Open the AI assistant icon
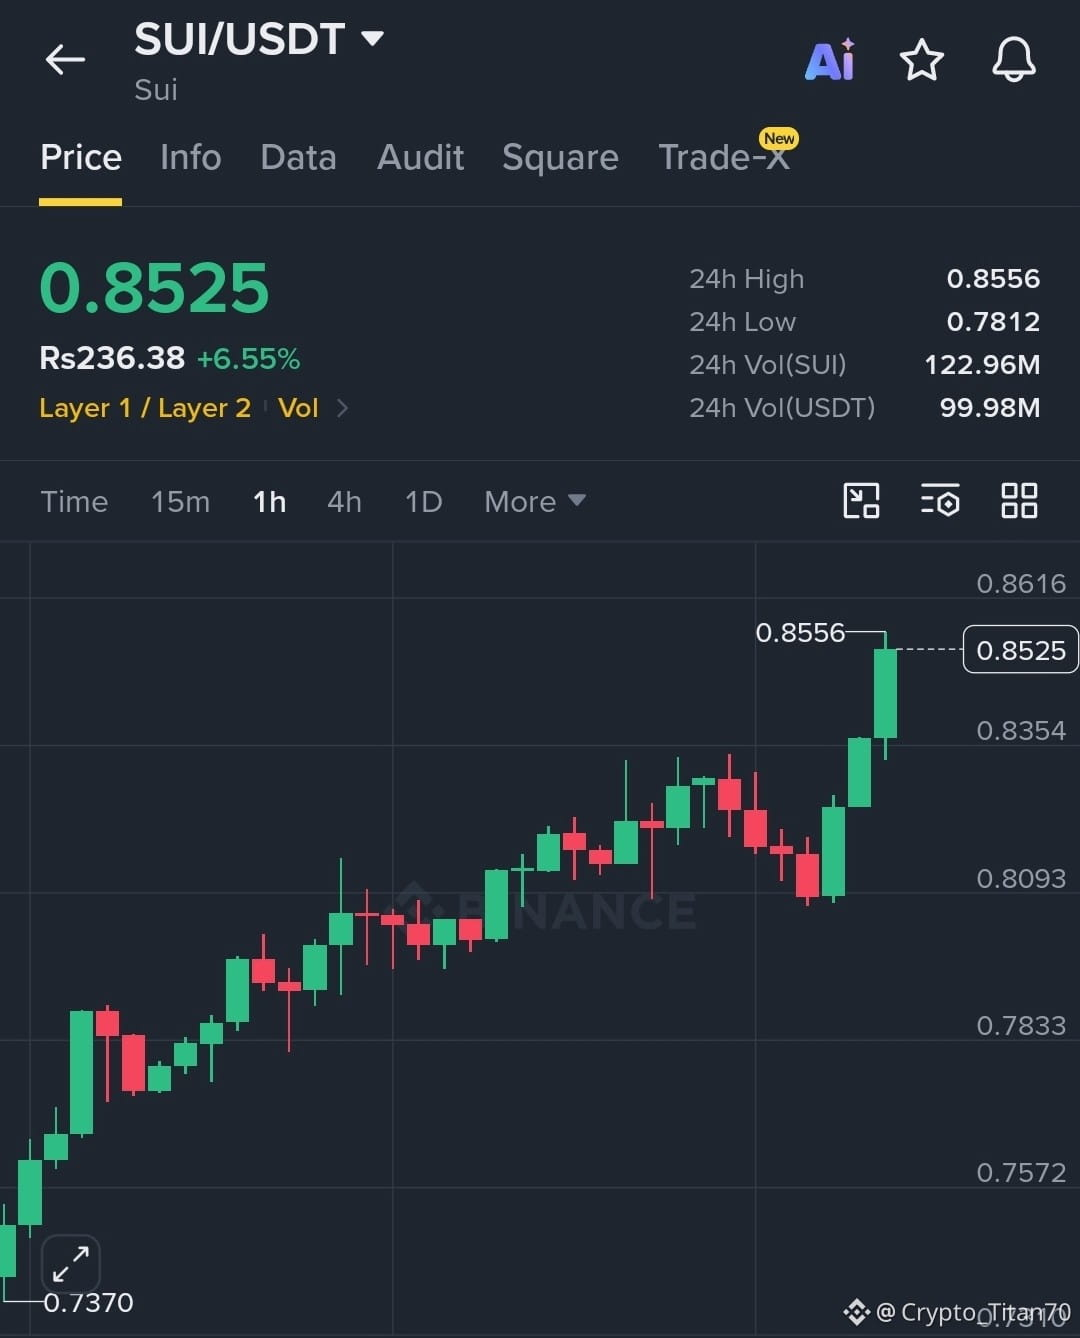1080x1338 pixels. (830, 60)
